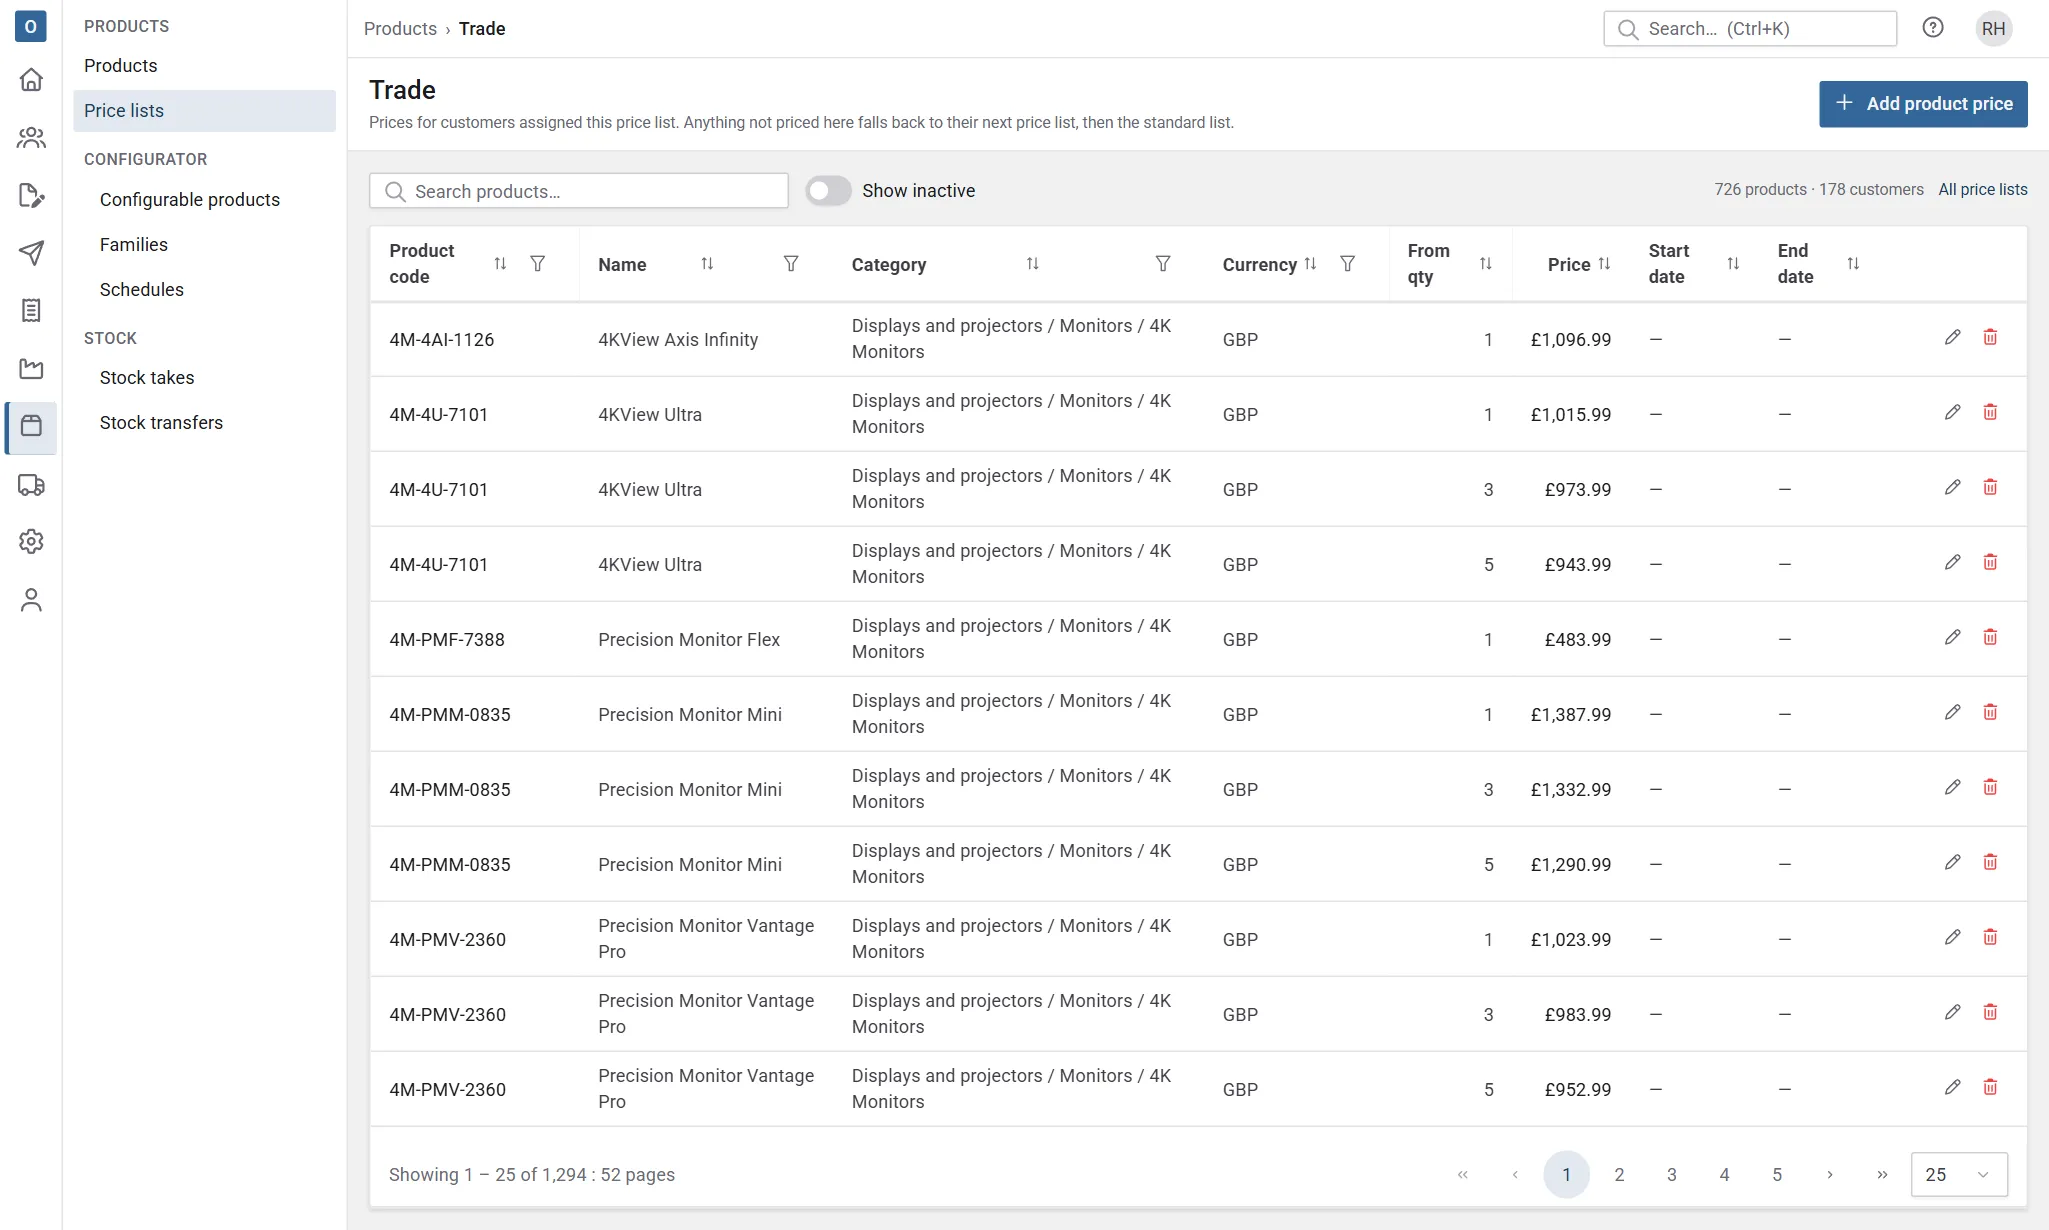Viewport: 2049px width, 1230px height.
Task: Select Price lists menu item
Action: point(204,111)
